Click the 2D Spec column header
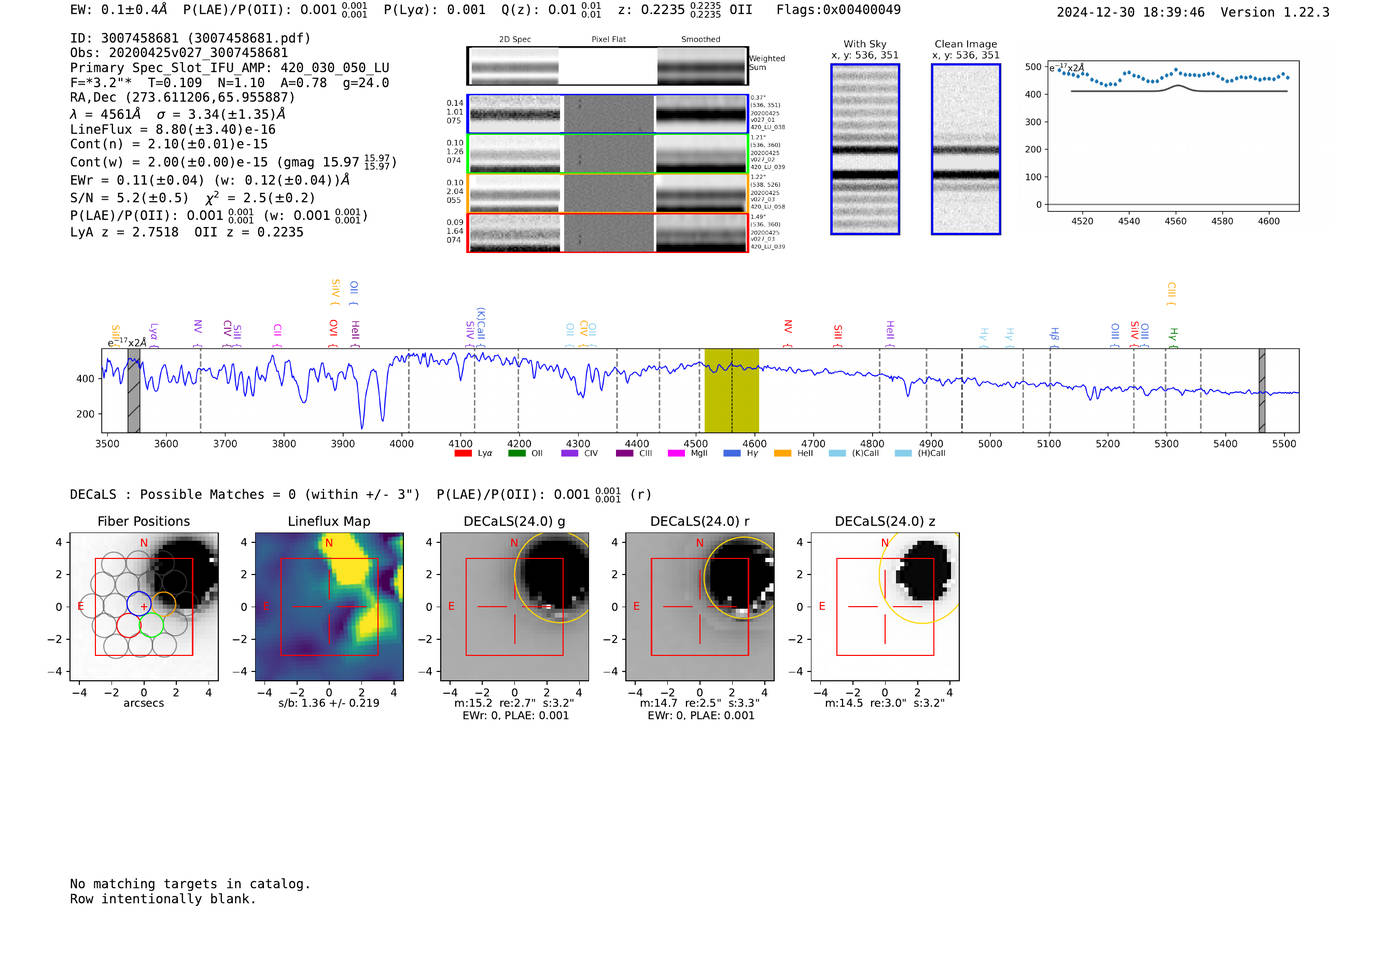Screen dimensions: 1400x953 tap(515, 39)
